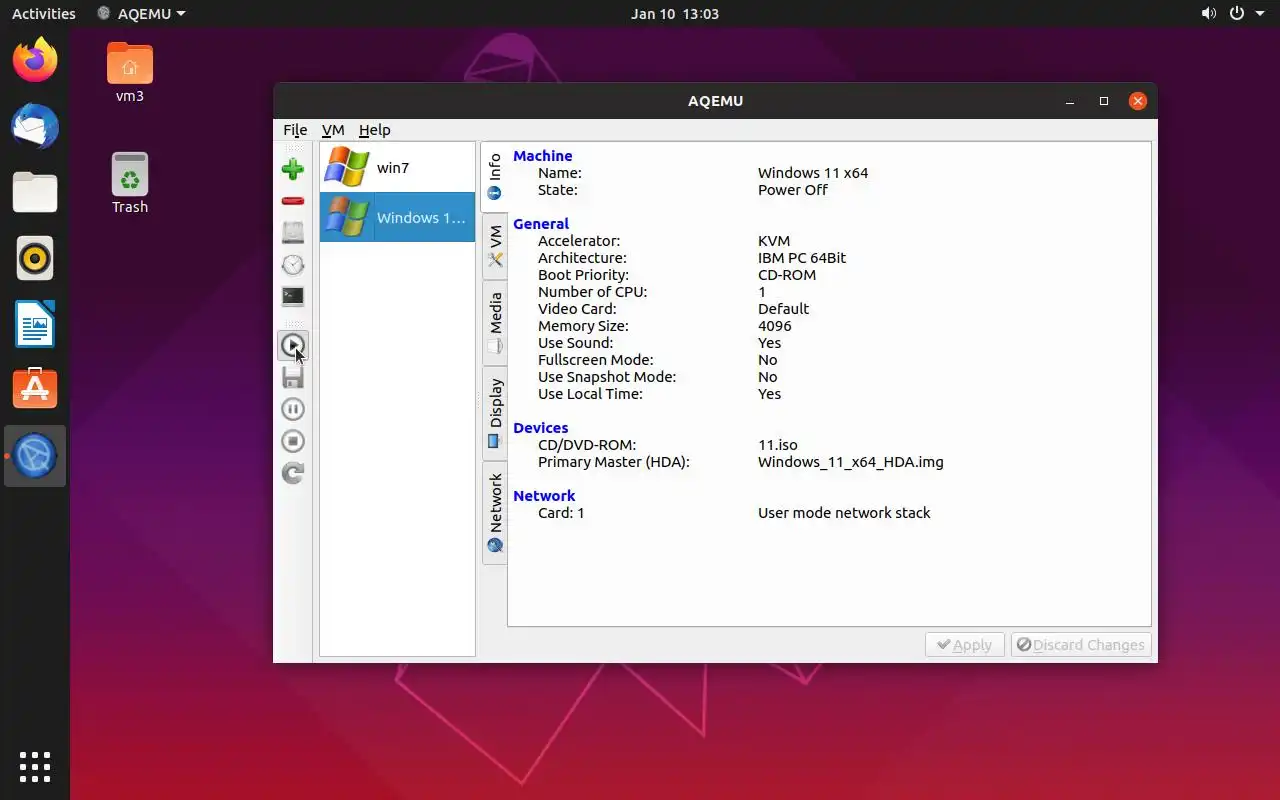Image resolution: width=1280 pixels, height=800 pixels.
Task: Show Applications grid in the dock
Action: [x=35, y=767]
